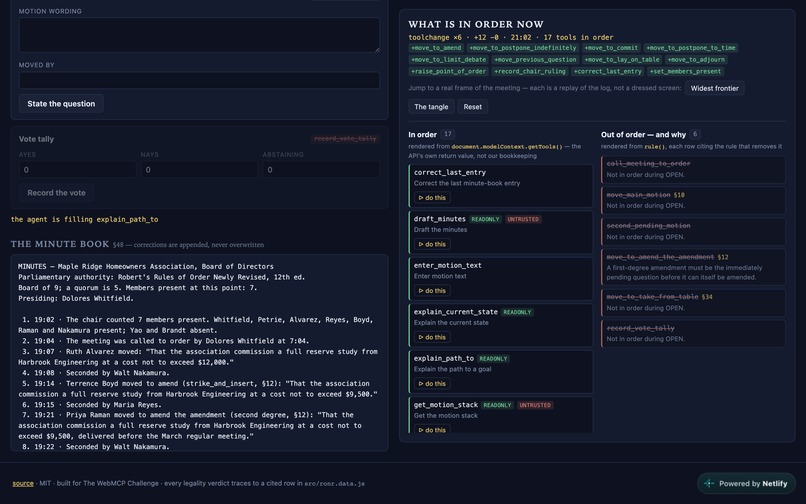Screen dimensions: 806x504
Task: Click minute entry 4 Seconded by Walt Nakamura
Action: pos(96,373)
